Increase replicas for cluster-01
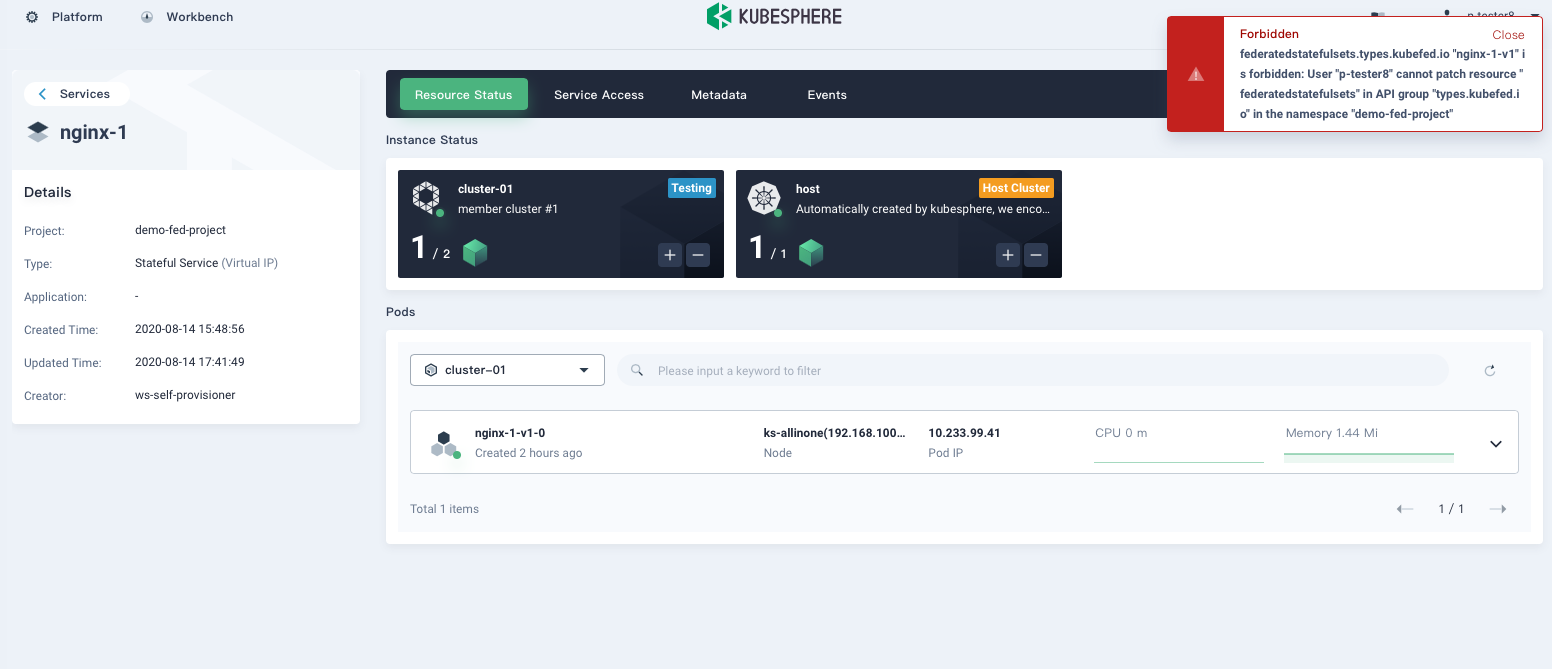The image size is (1552, 669). click(669, 255)
